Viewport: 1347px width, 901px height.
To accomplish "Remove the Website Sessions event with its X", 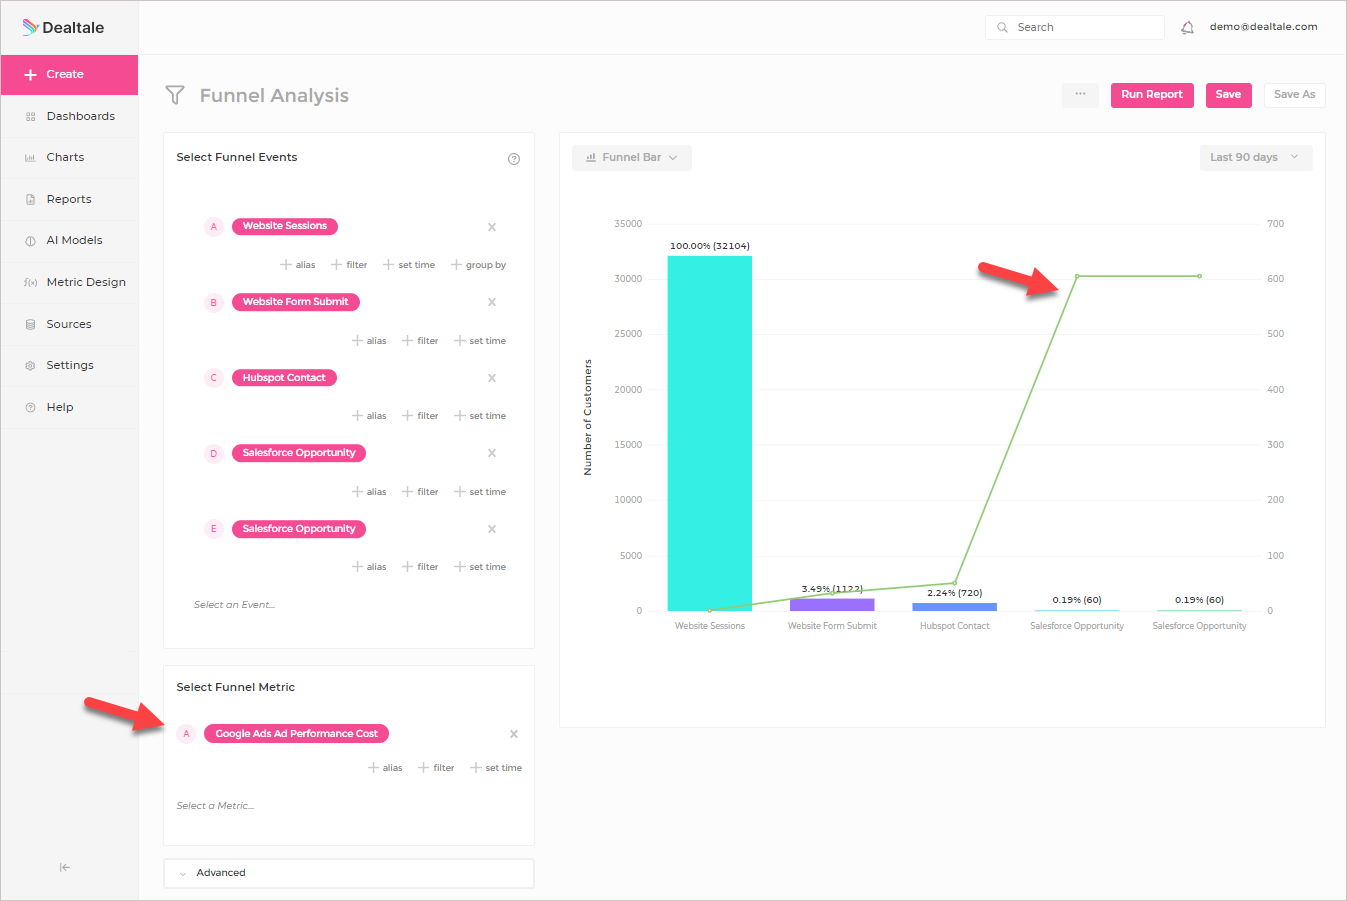I will point(492,227).
